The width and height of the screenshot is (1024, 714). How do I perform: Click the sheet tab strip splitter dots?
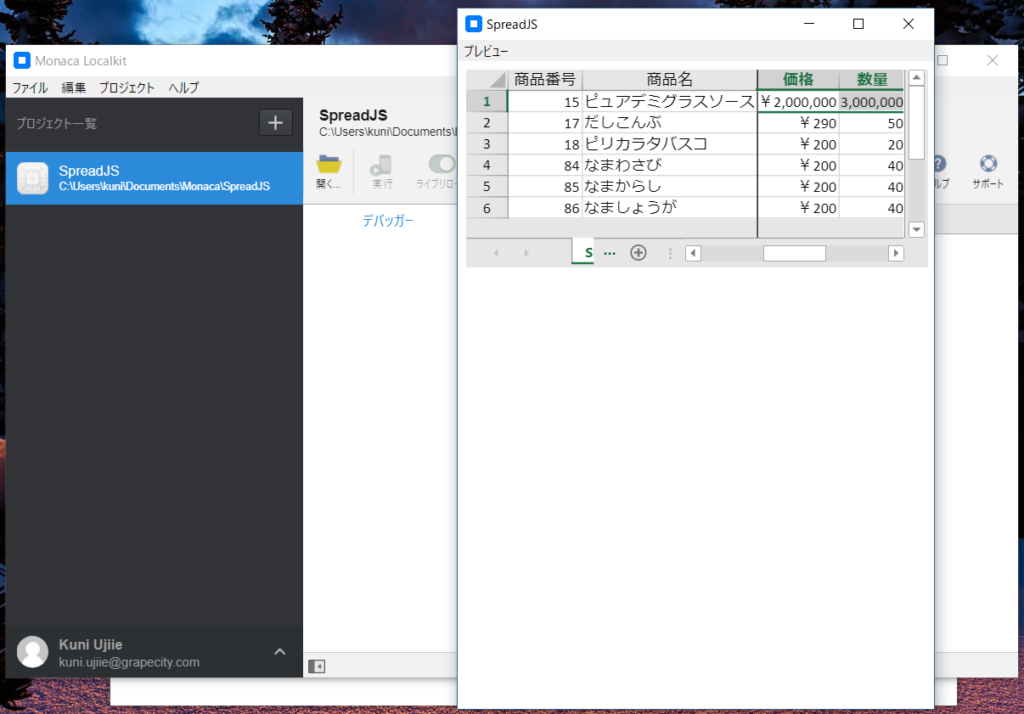coord(670,253)
